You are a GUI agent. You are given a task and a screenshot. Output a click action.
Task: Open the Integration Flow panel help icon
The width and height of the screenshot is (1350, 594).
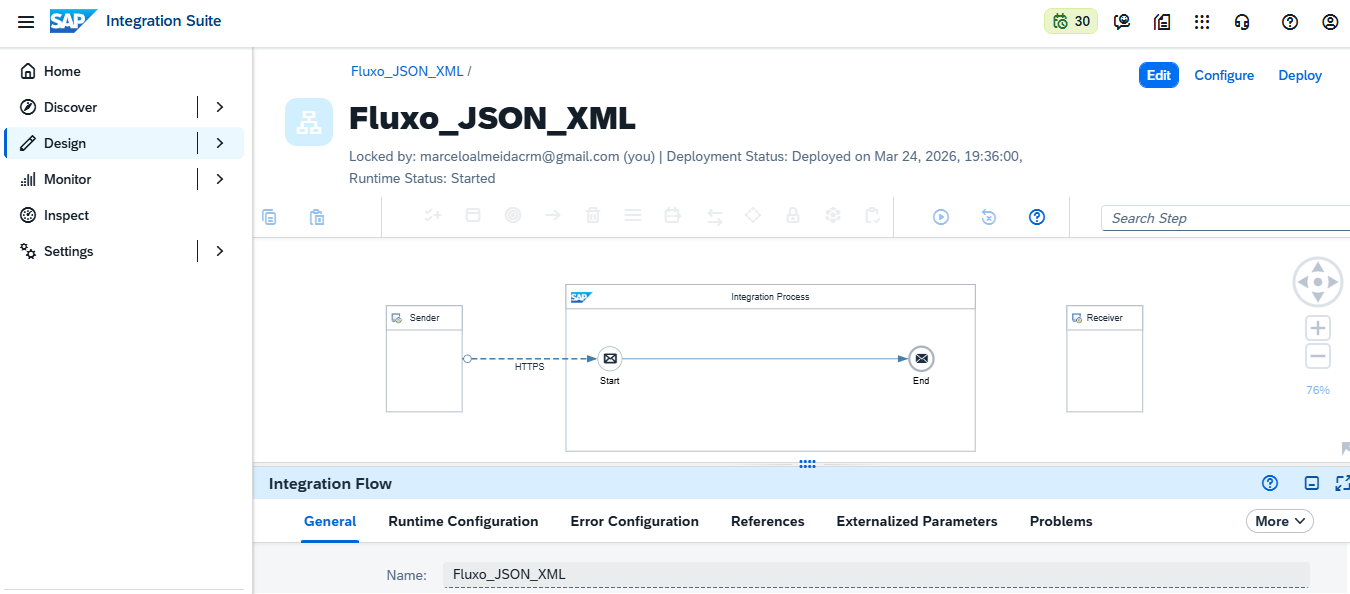1270,483
